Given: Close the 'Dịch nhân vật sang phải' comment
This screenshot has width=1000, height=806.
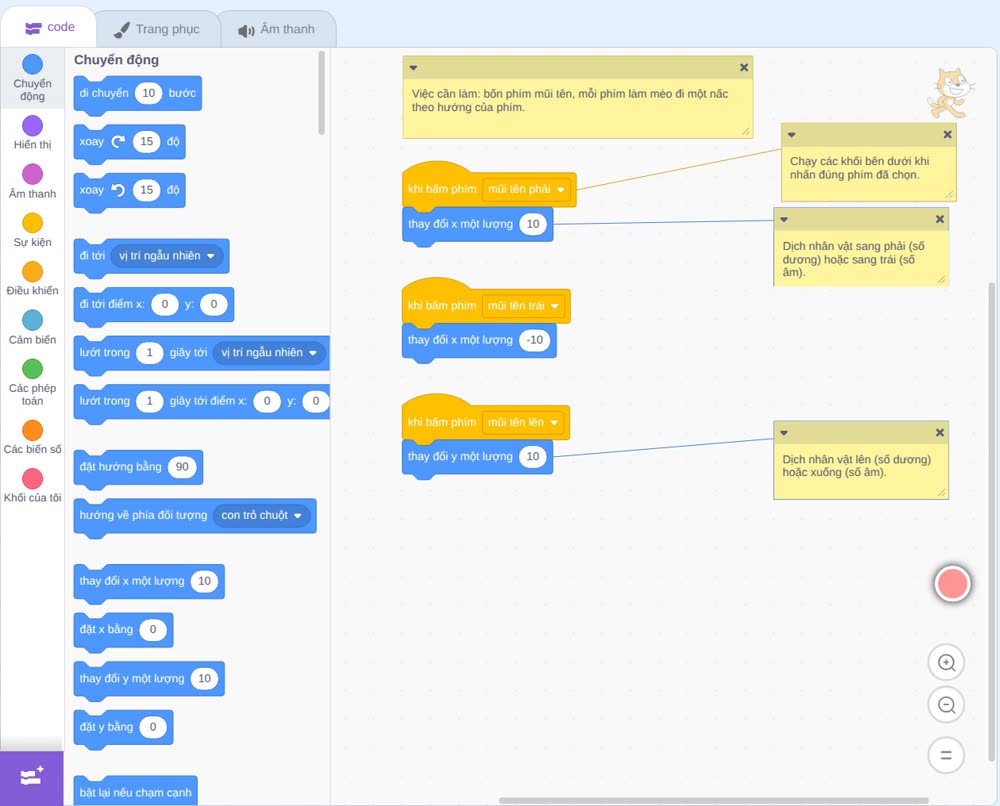Looking at the screenshot, I should point(940,219).
